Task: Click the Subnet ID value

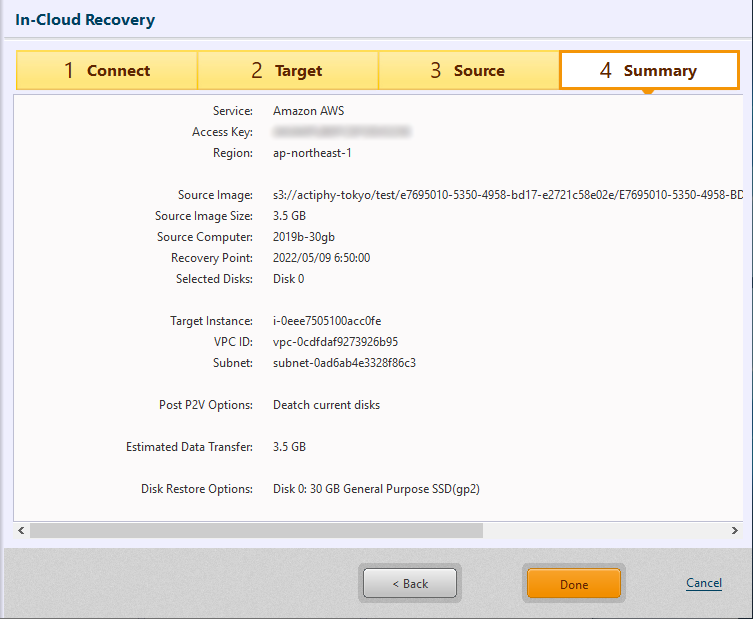Action: point(344,363)
